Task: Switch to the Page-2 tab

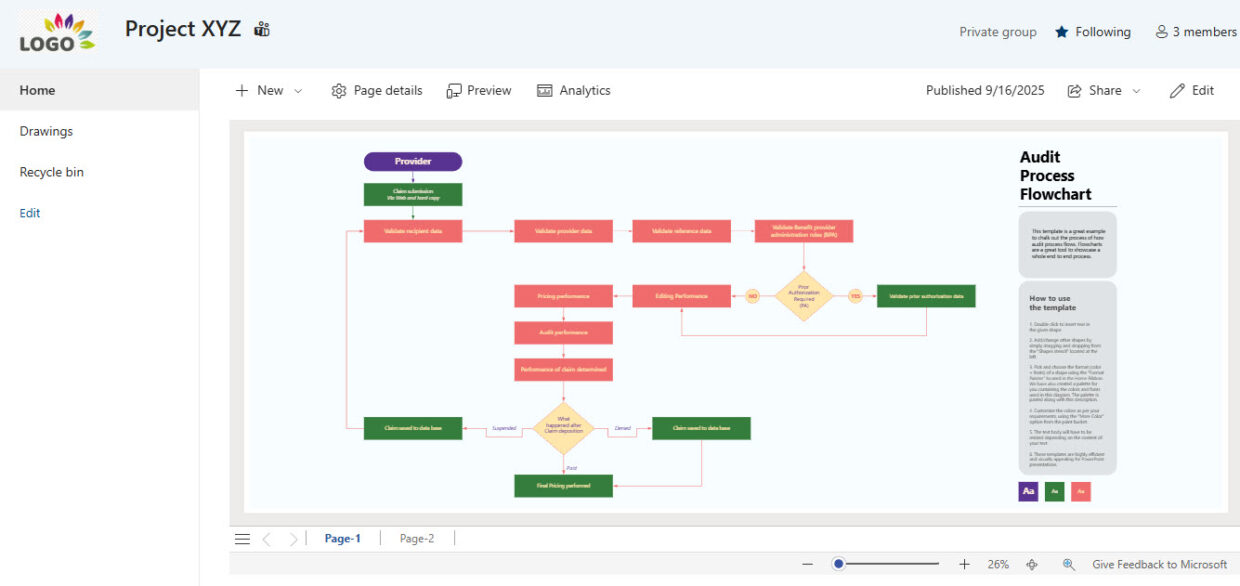Action: pos(417,538)
